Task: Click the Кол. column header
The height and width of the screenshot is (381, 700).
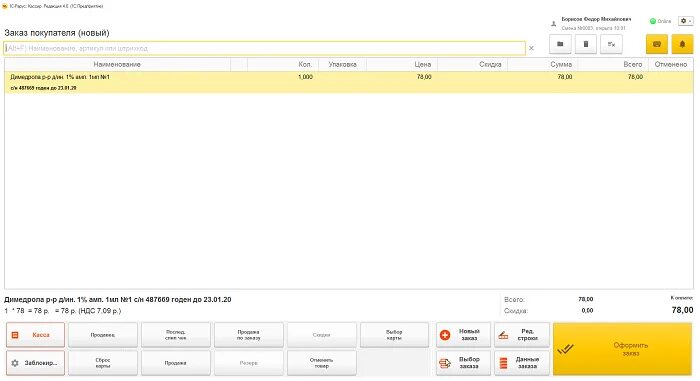Action: (x=283, y=65)
